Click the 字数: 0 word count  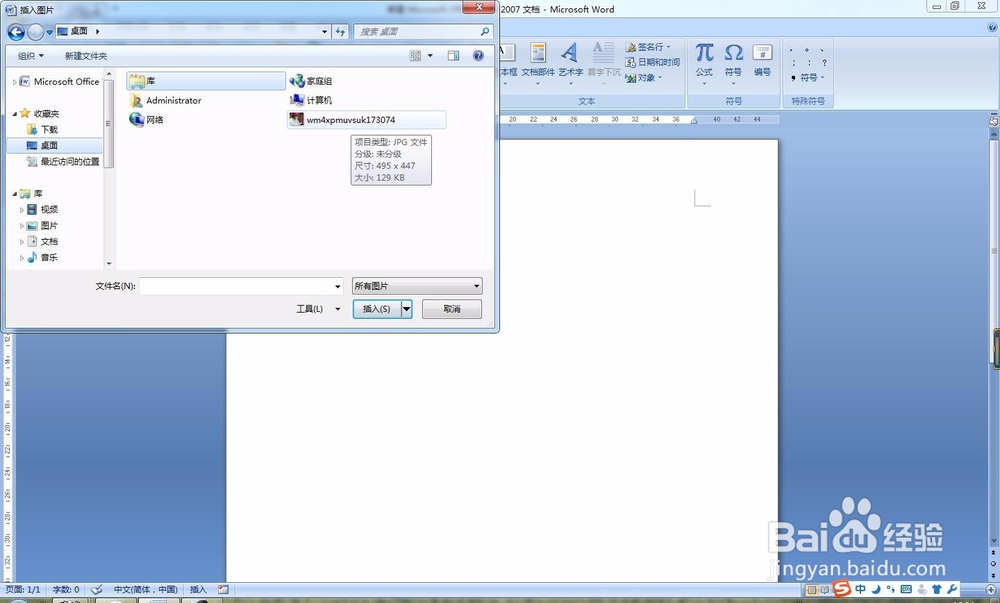66,590
